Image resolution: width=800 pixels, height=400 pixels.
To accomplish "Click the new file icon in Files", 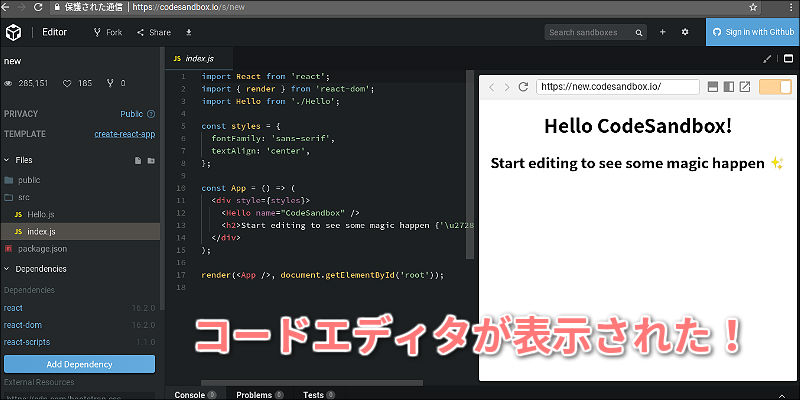I will pyautogui.click(x=138, y=161).
